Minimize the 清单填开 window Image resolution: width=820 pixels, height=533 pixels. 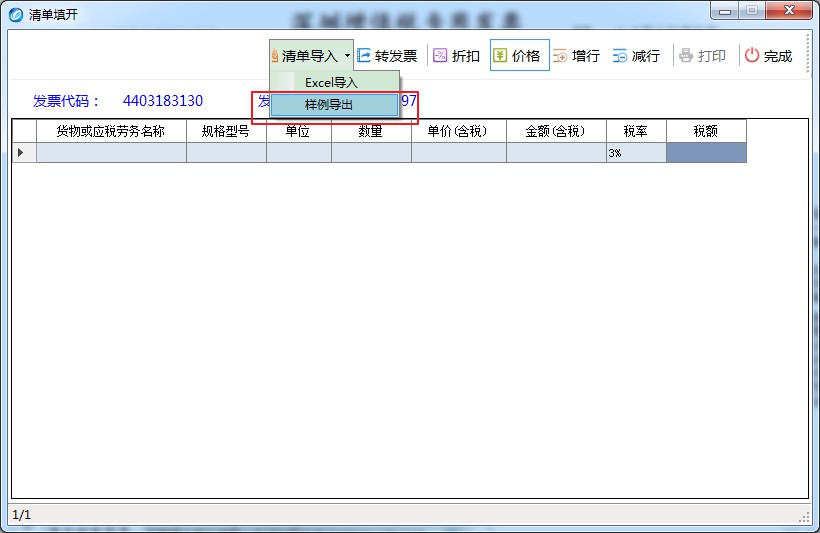click(x=724, y=10)
